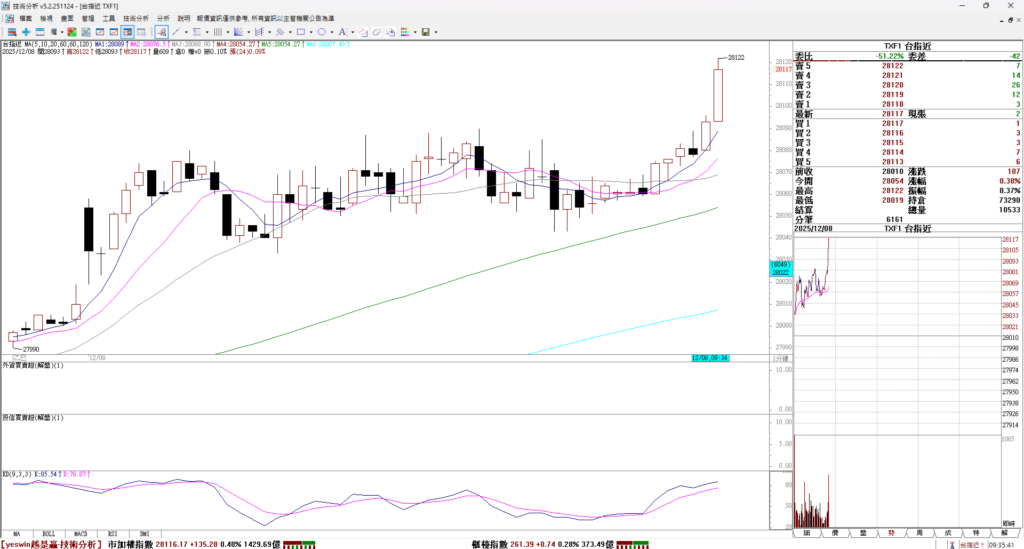Open the 技術分析 menu
The image size is (1024, 549).
point(136,18)
